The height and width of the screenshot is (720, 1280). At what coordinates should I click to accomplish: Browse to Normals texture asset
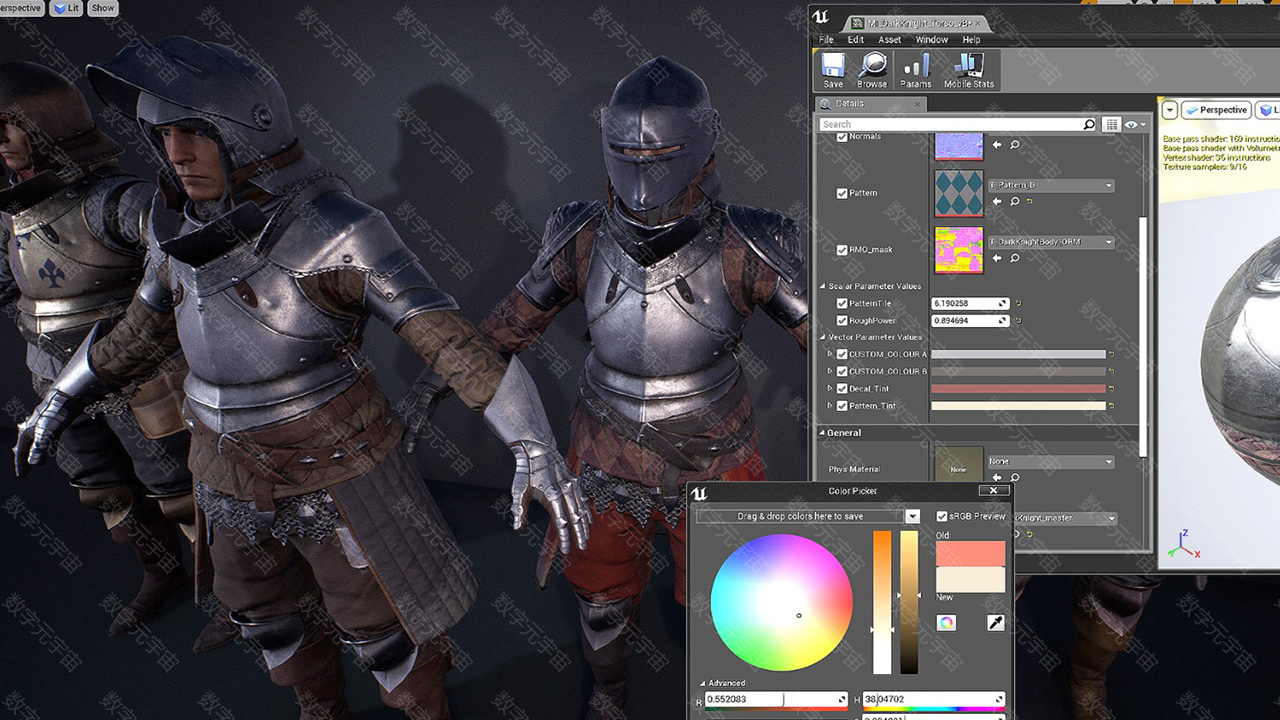point(1014,145)
